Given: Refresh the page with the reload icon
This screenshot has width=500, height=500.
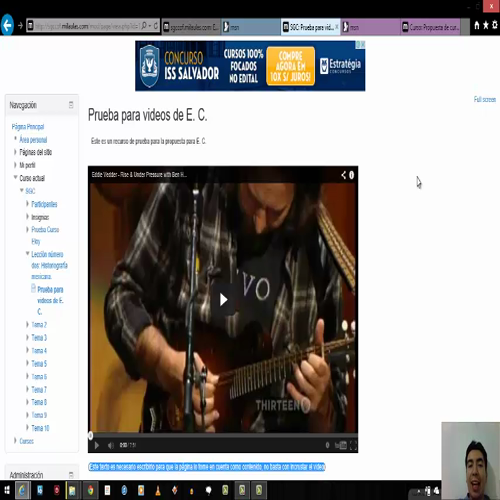Looking at the screenshot, I should tap(156, 26).
